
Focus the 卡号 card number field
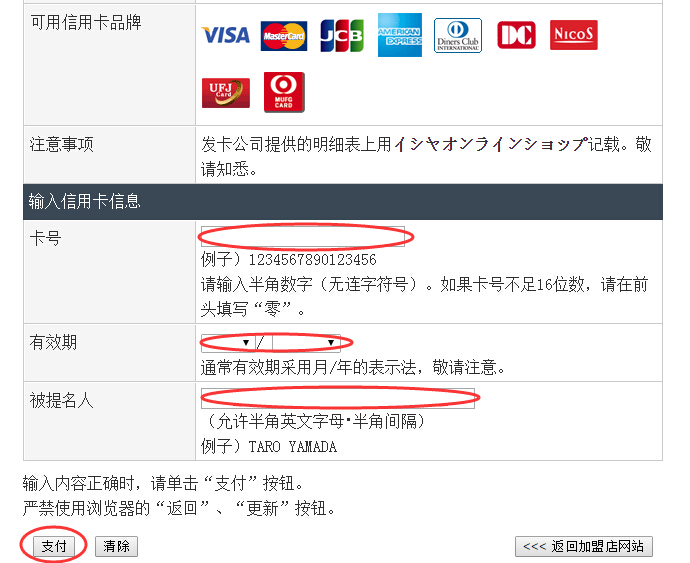(x=303, y=237)
